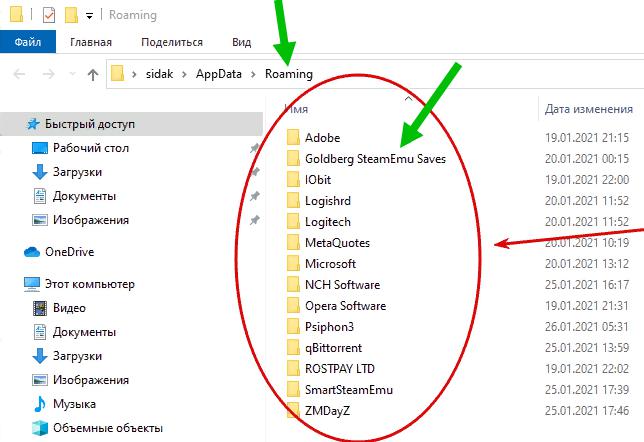Click date 25.01.2021 16:17 of NCH Software
The image size is (644, 442).
point(587,285)
